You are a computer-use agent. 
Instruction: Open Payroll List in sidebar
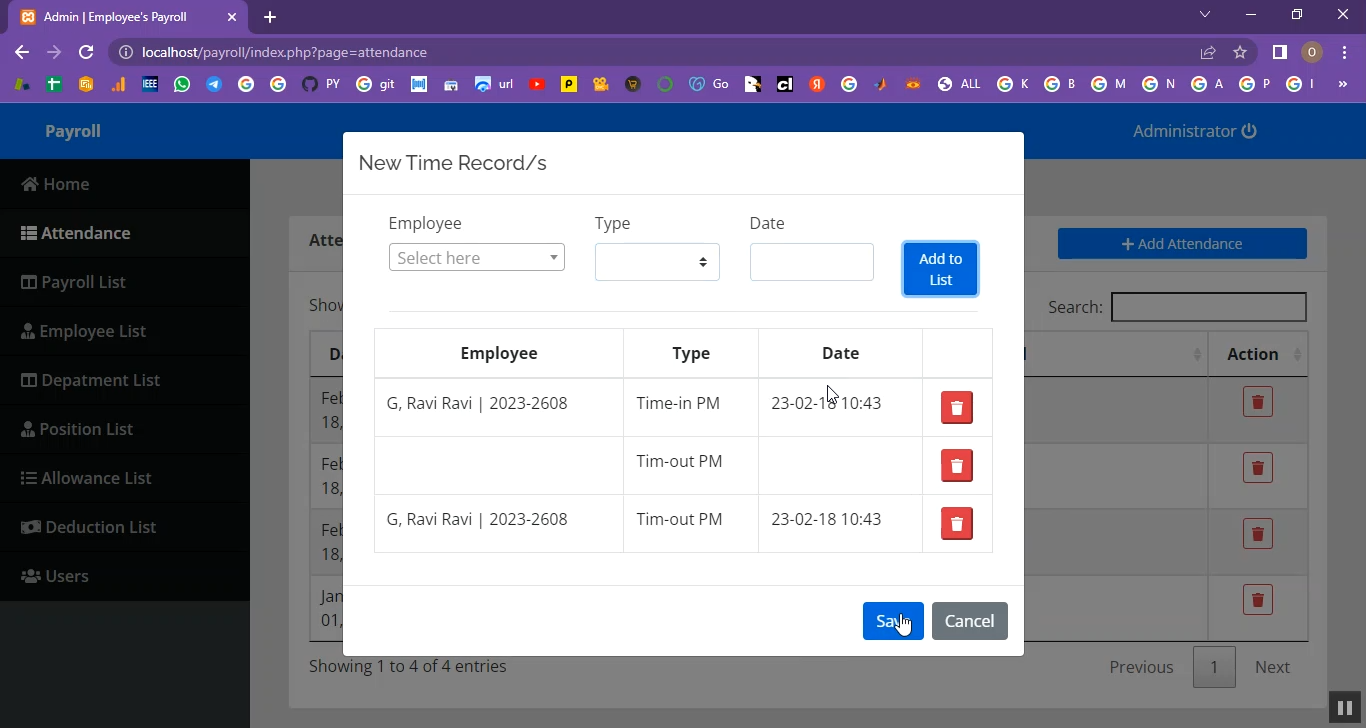[x=83, y=282]
